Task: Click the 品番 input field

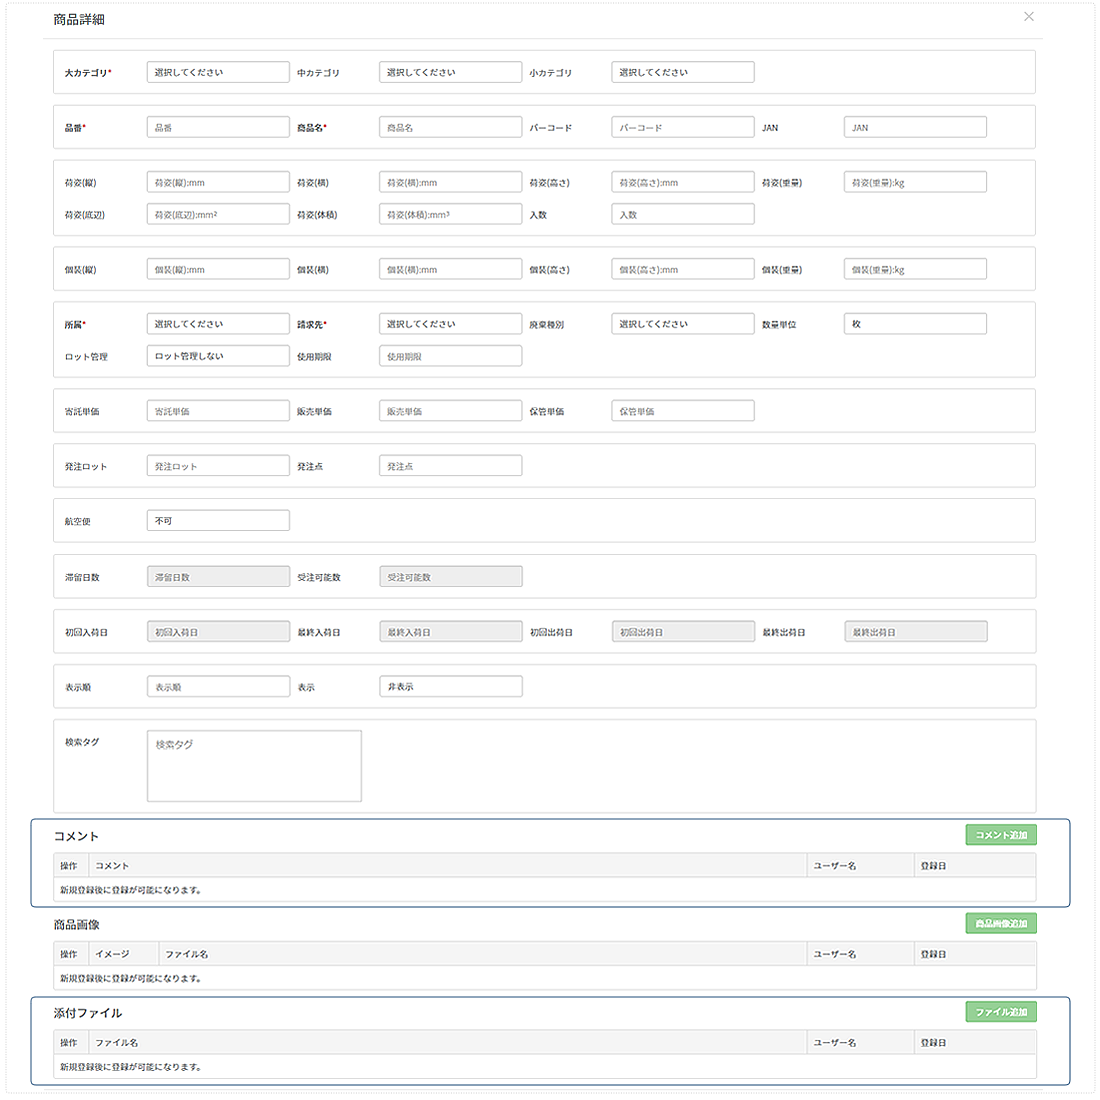Action: pyautogui.click(x=218, y=128)
